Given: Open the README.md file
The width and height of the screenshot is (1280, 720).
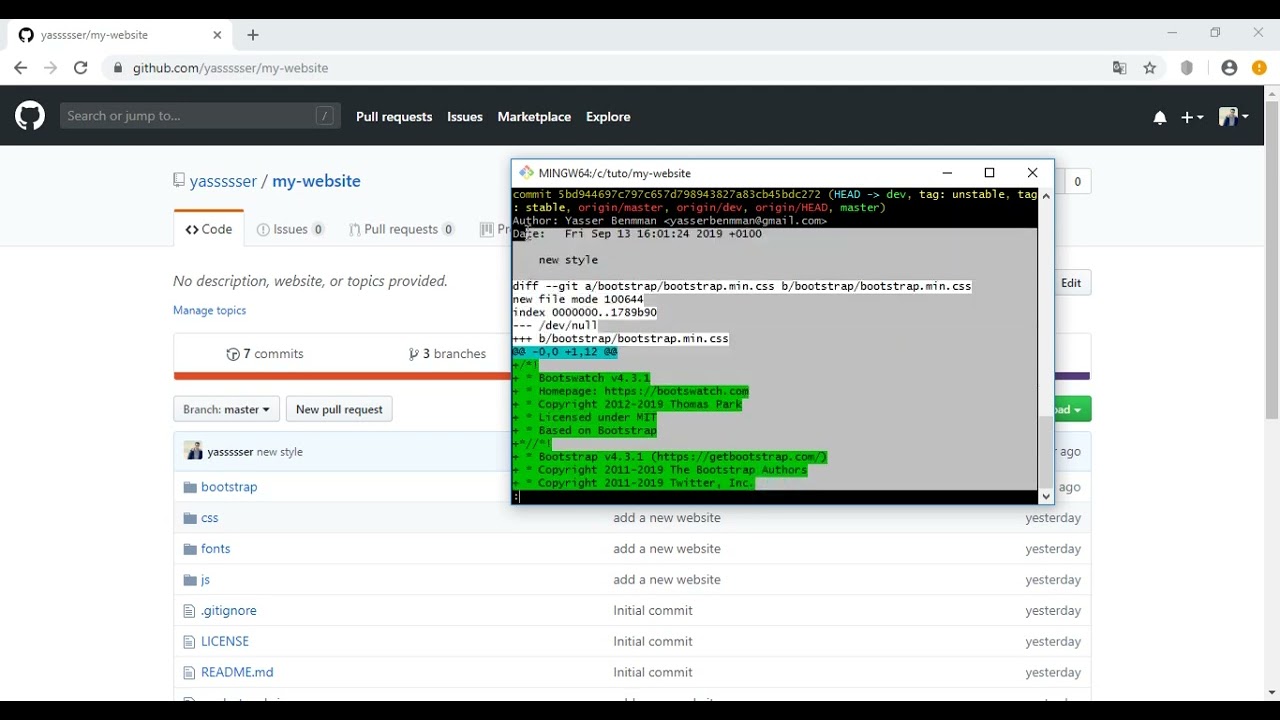Looking at the screenshot, I should [x=237, y=673].
